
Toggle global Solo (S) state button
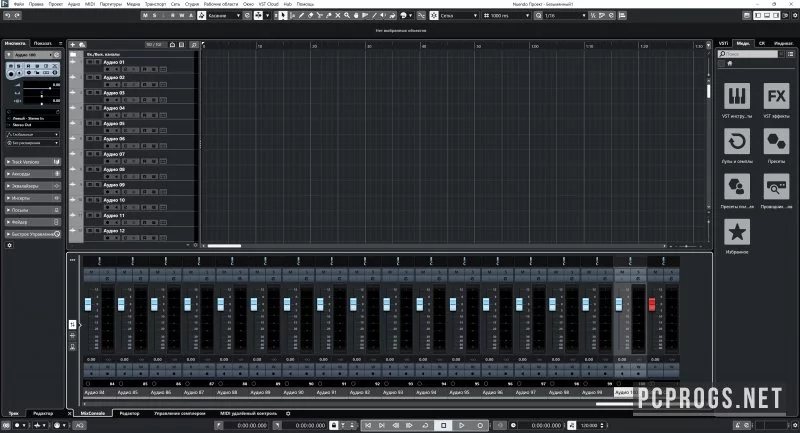(x=155, y=16)
